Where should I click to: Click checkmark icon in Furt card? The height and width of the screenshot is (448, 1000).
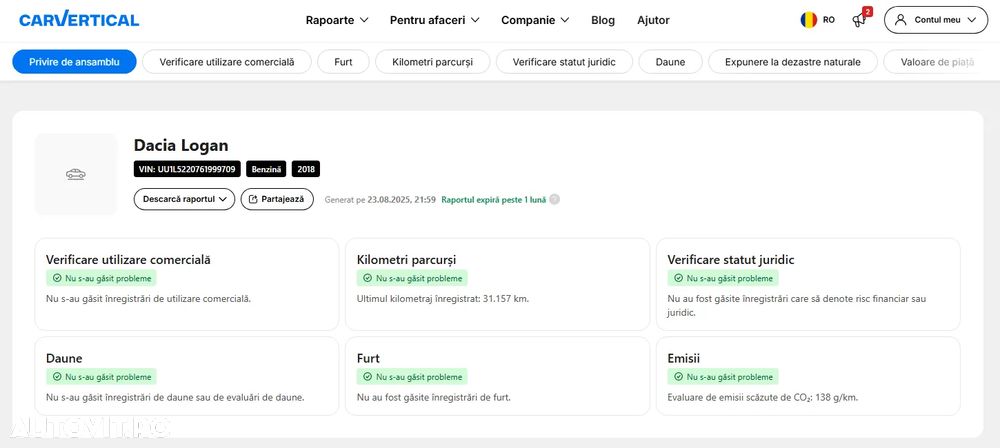click(368, 377)
